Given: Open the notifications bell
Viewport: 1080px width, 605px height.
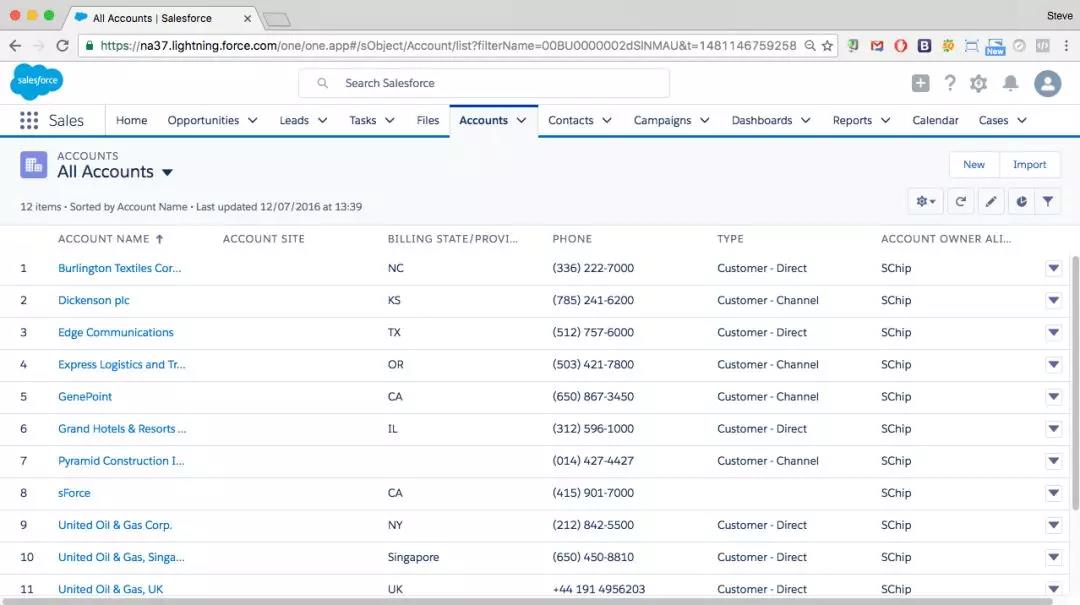Looking at the screenshot, I should pyautogui.click(x=1011, y=84).
